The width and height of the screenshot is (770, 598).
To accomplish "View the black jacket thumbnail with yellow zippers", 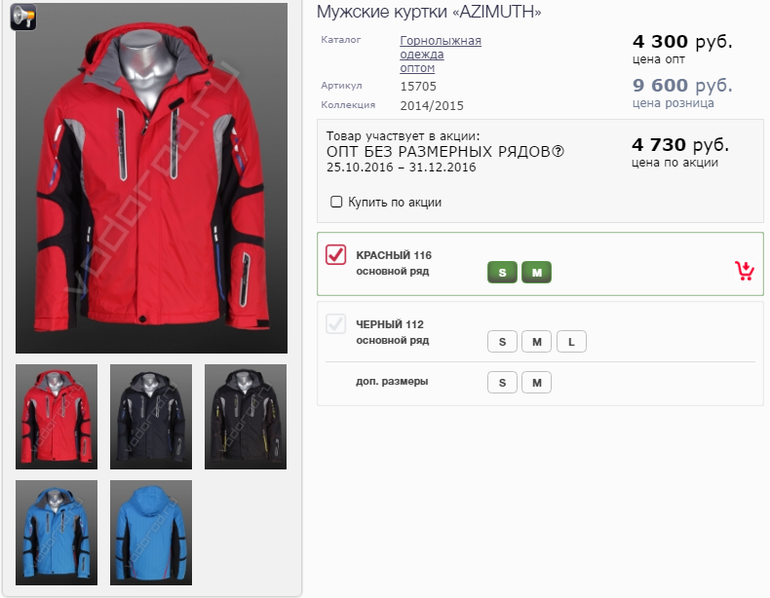I will point(245,416).
